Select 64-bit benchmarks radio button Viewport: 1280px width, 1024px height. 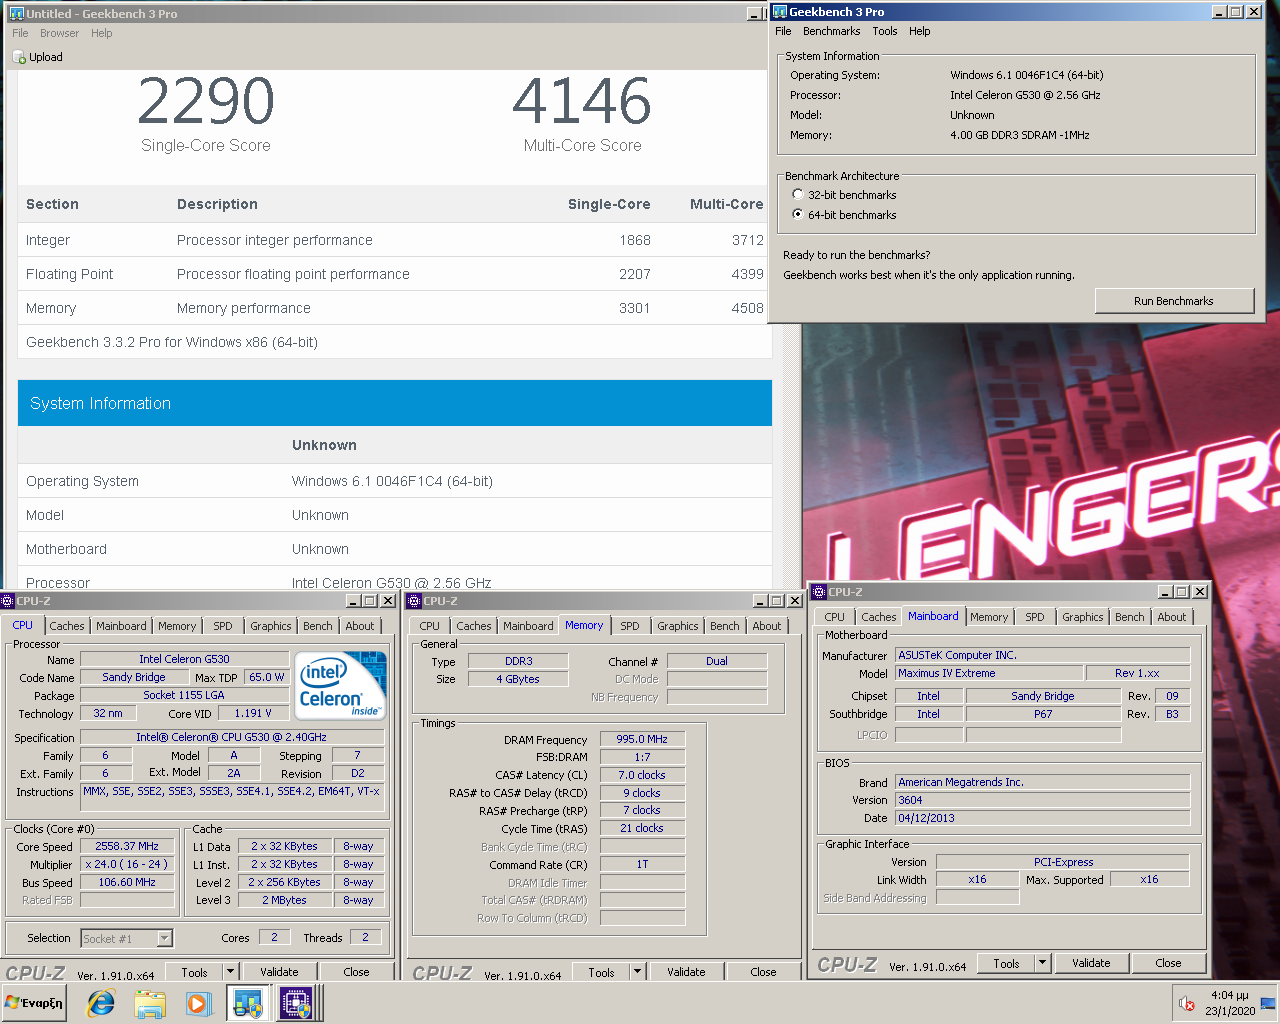pos(797,214)
